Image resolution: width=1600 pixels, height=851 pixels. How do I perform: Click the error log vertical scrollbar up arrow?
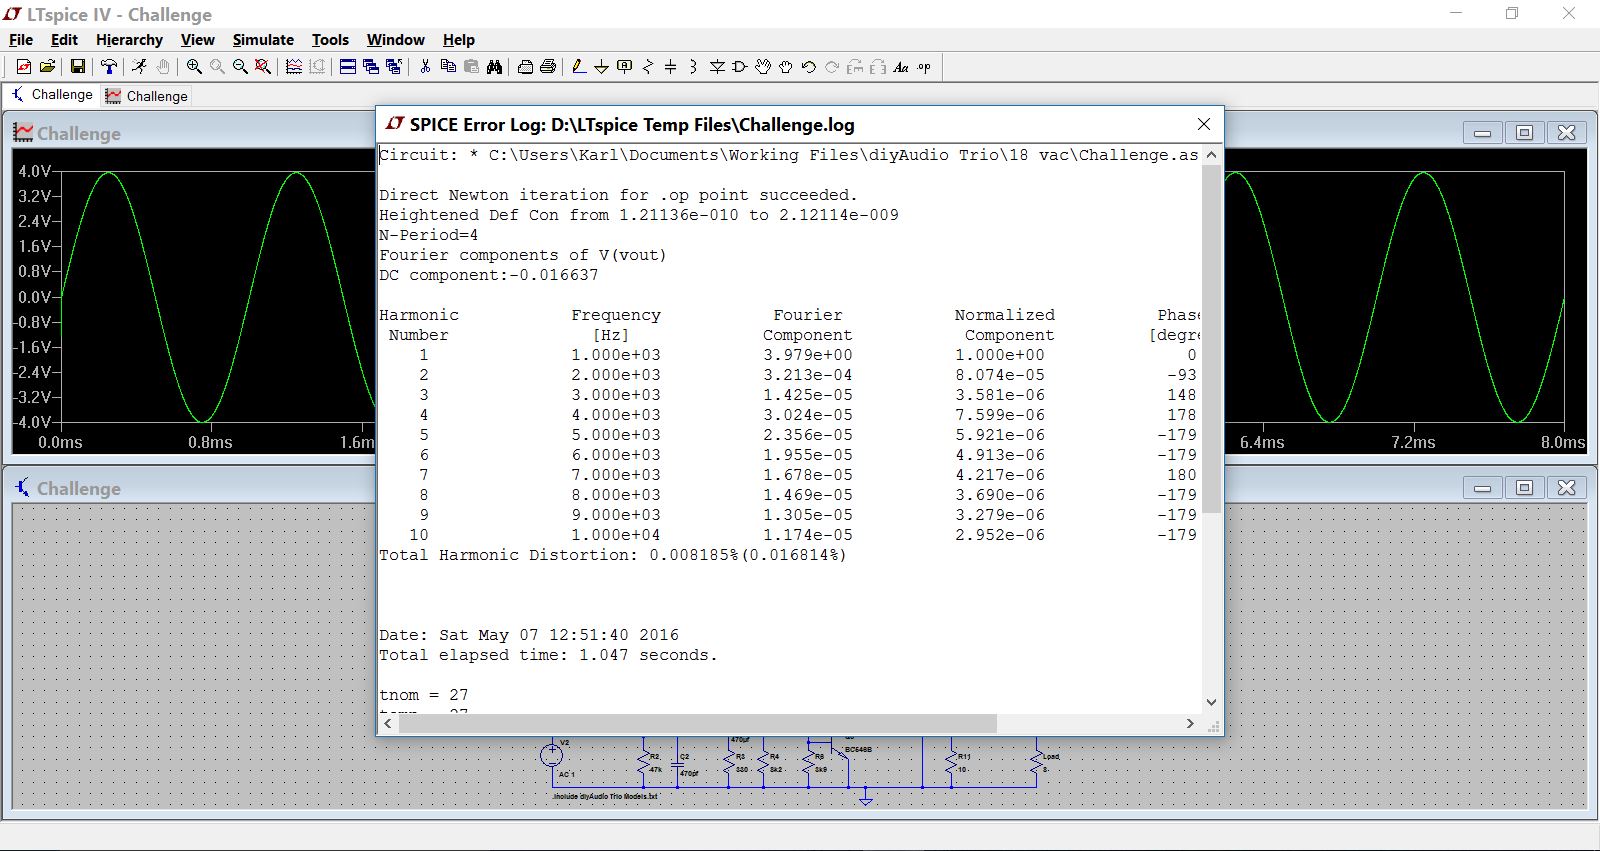(x=1211, y=155)
